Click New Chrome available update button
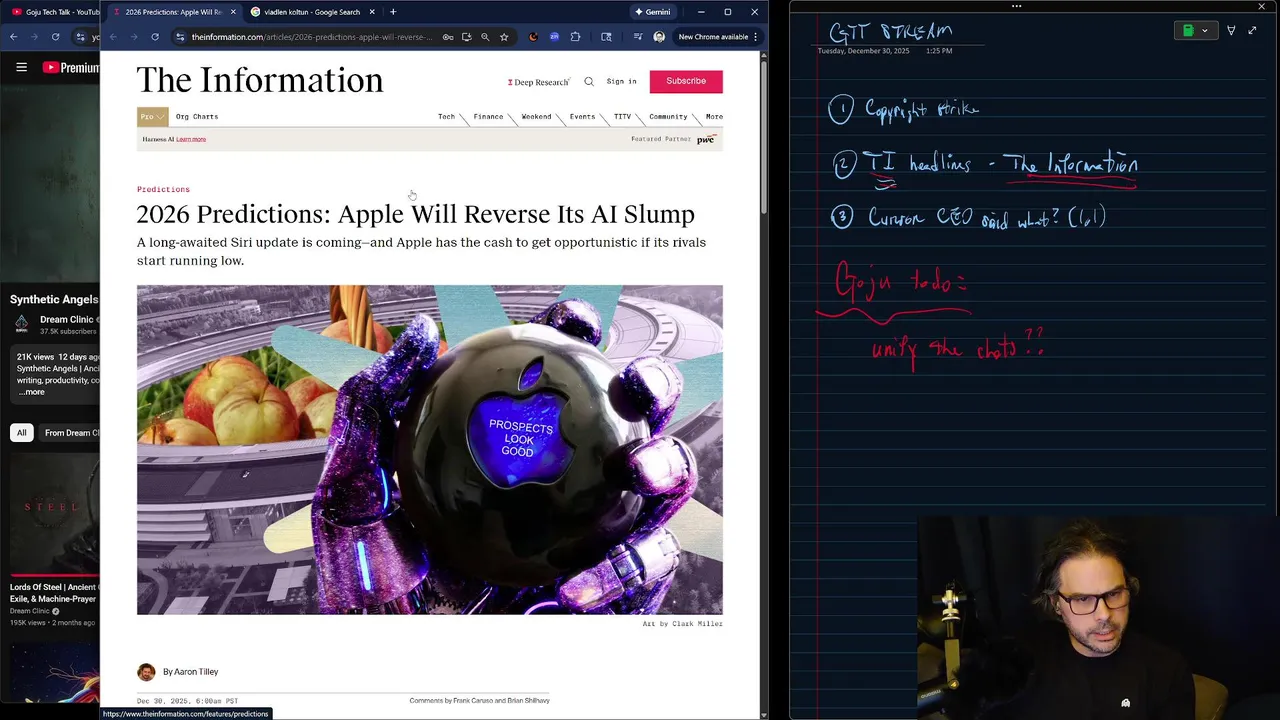Viewport: 1280px width, 720px height. (713, 37)
